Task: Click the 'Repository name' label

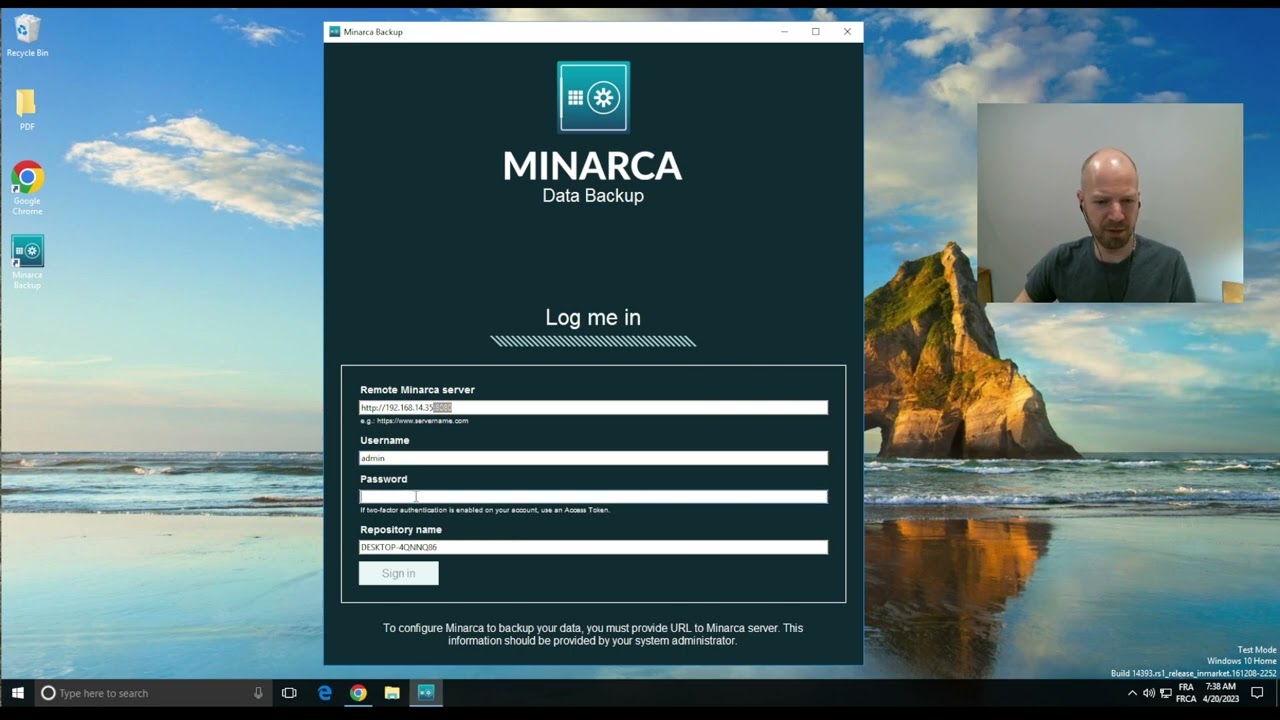Action: coord(400,530)
